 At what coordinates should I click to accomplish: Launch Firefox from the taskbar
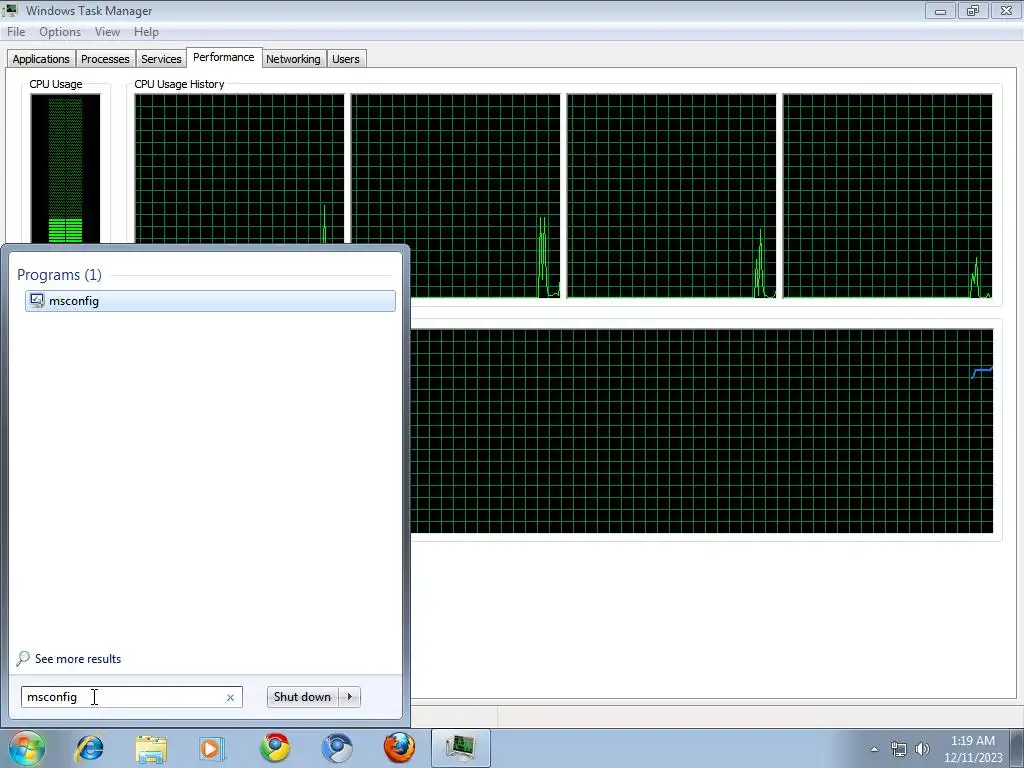click(399, 748)
